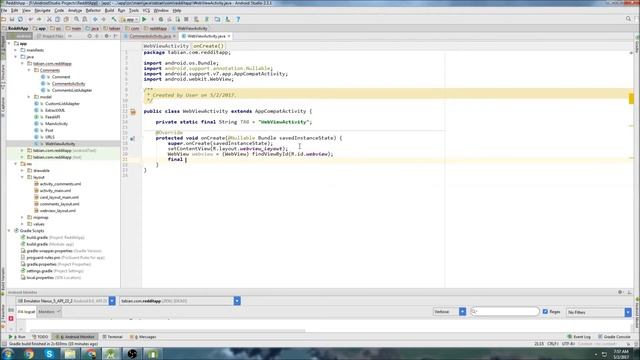Open the Terminal tool window

pos(112,337)
